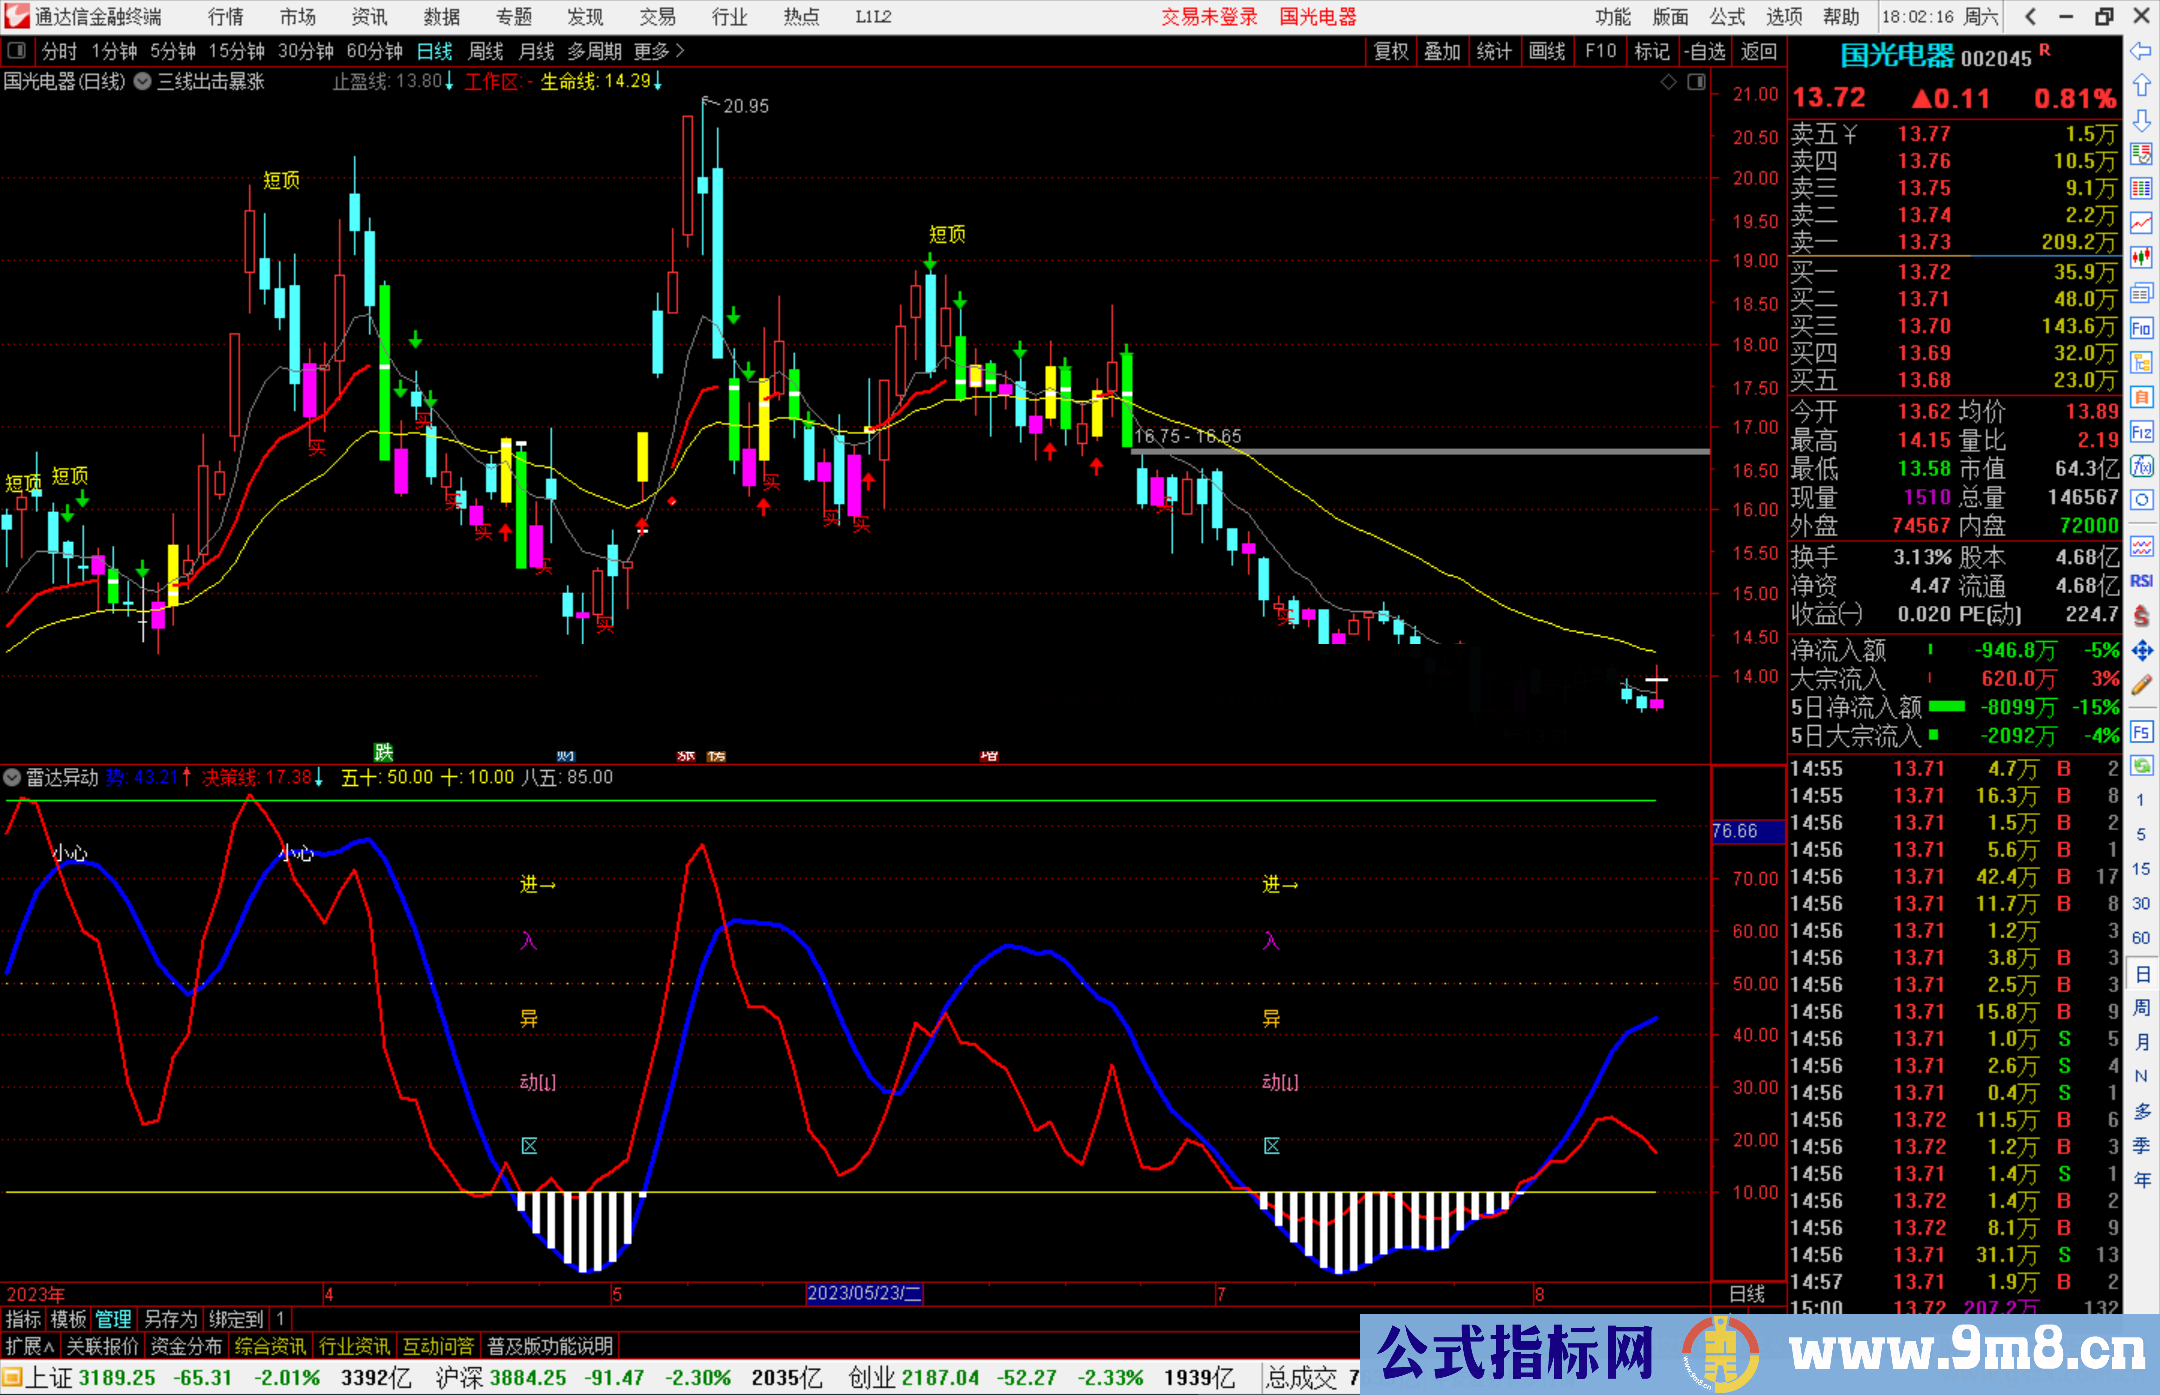Click the back arrow icon in sidebar

[x=2141, y=51]
